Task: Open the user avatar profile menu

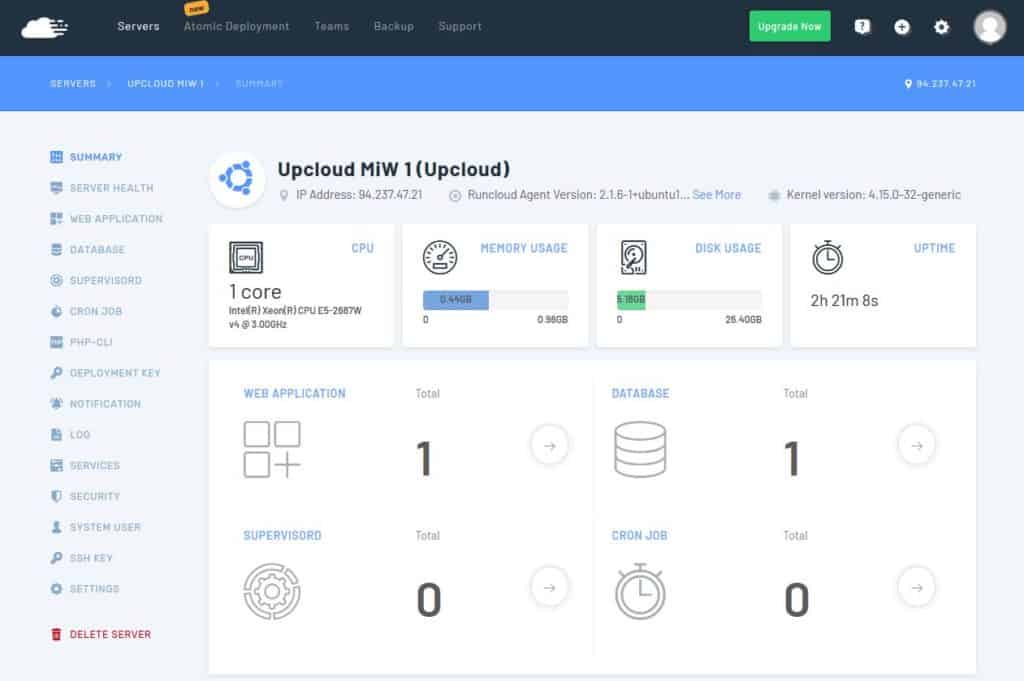Action: (989, 27)
